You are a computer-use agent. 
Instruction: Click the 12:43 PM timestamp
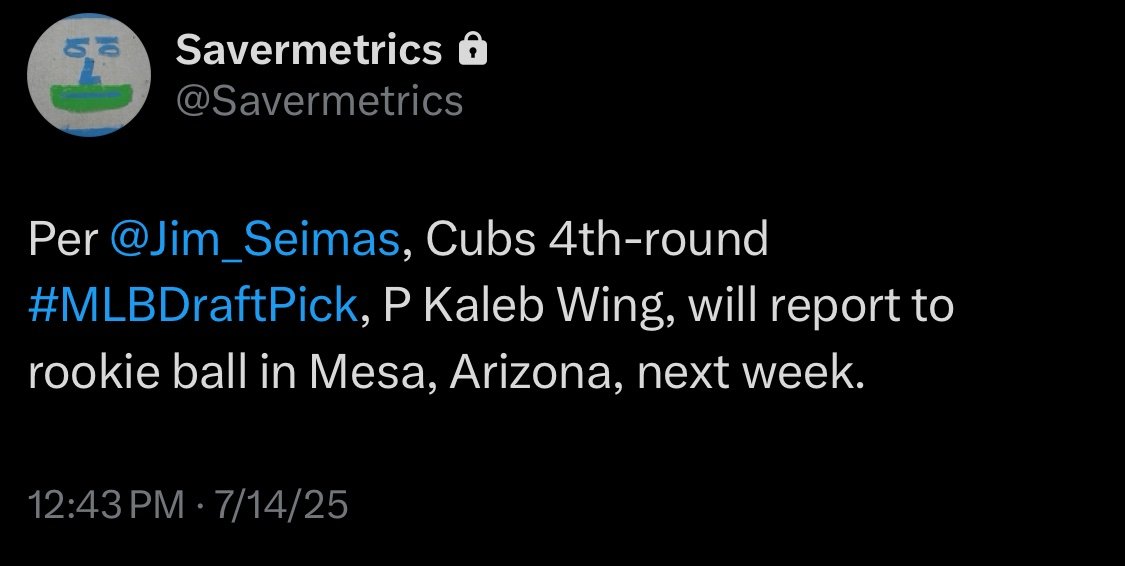[x=107, y=505]
